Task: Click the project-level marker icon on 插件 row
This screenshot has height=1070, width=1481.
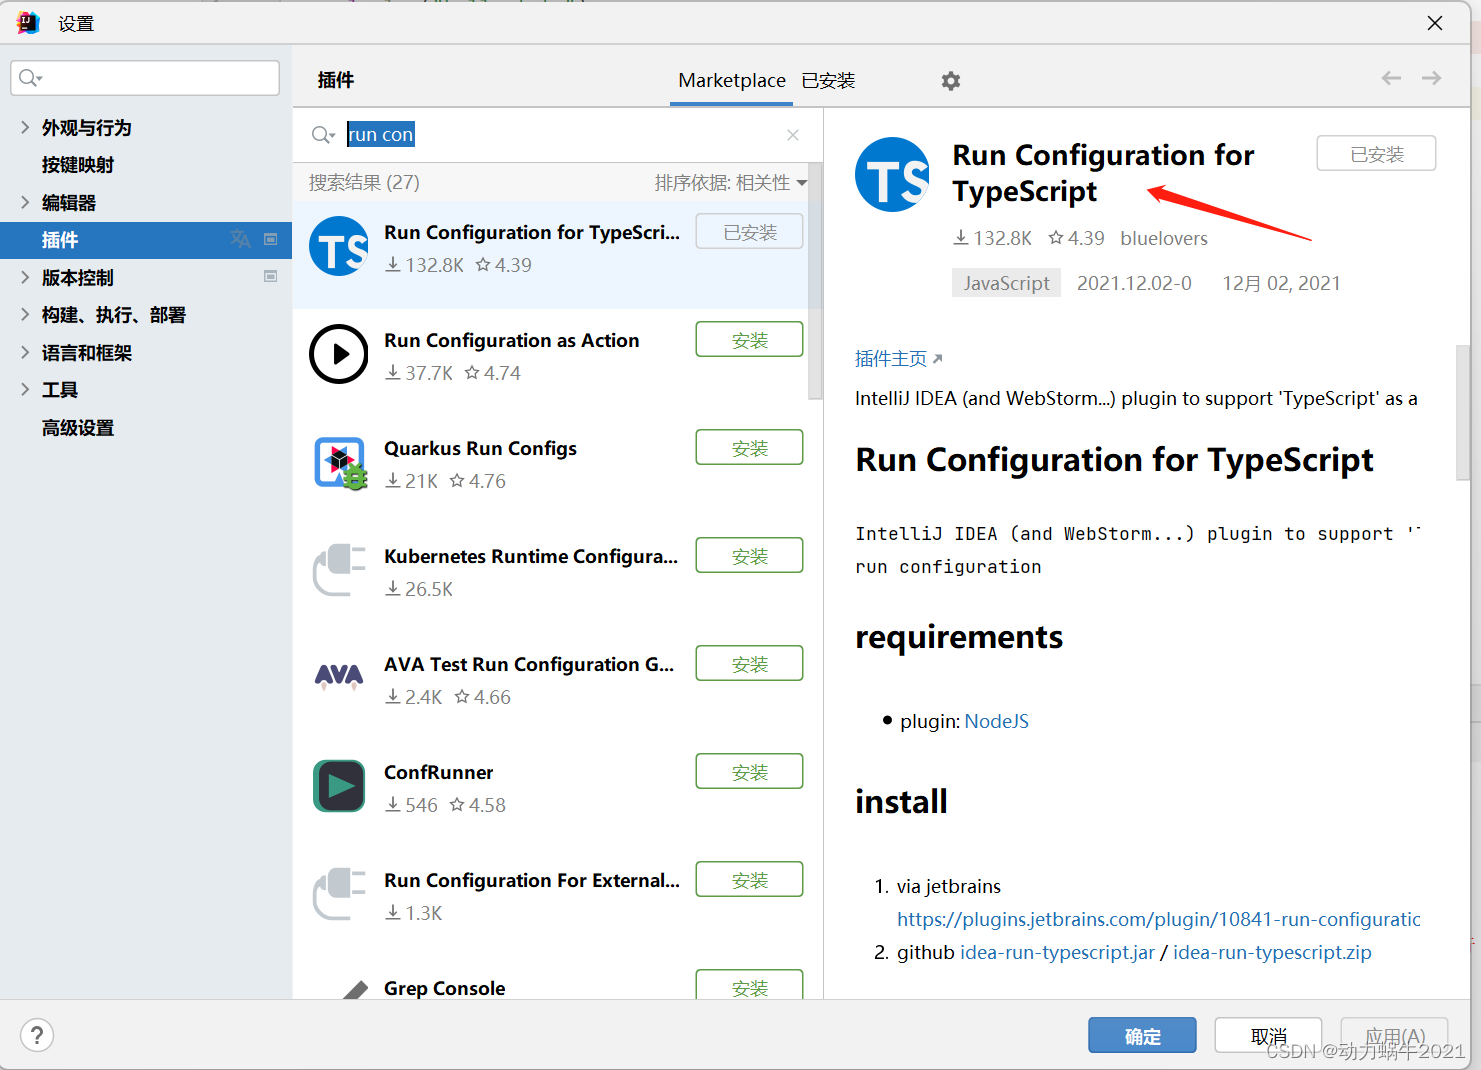Action: pos(270,239)
